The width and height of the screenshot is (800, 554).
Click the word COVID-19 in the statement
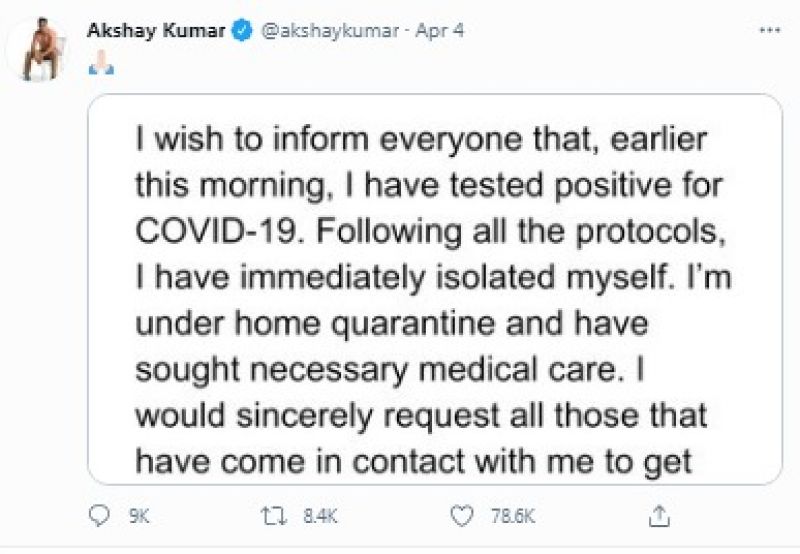(206, 233)
